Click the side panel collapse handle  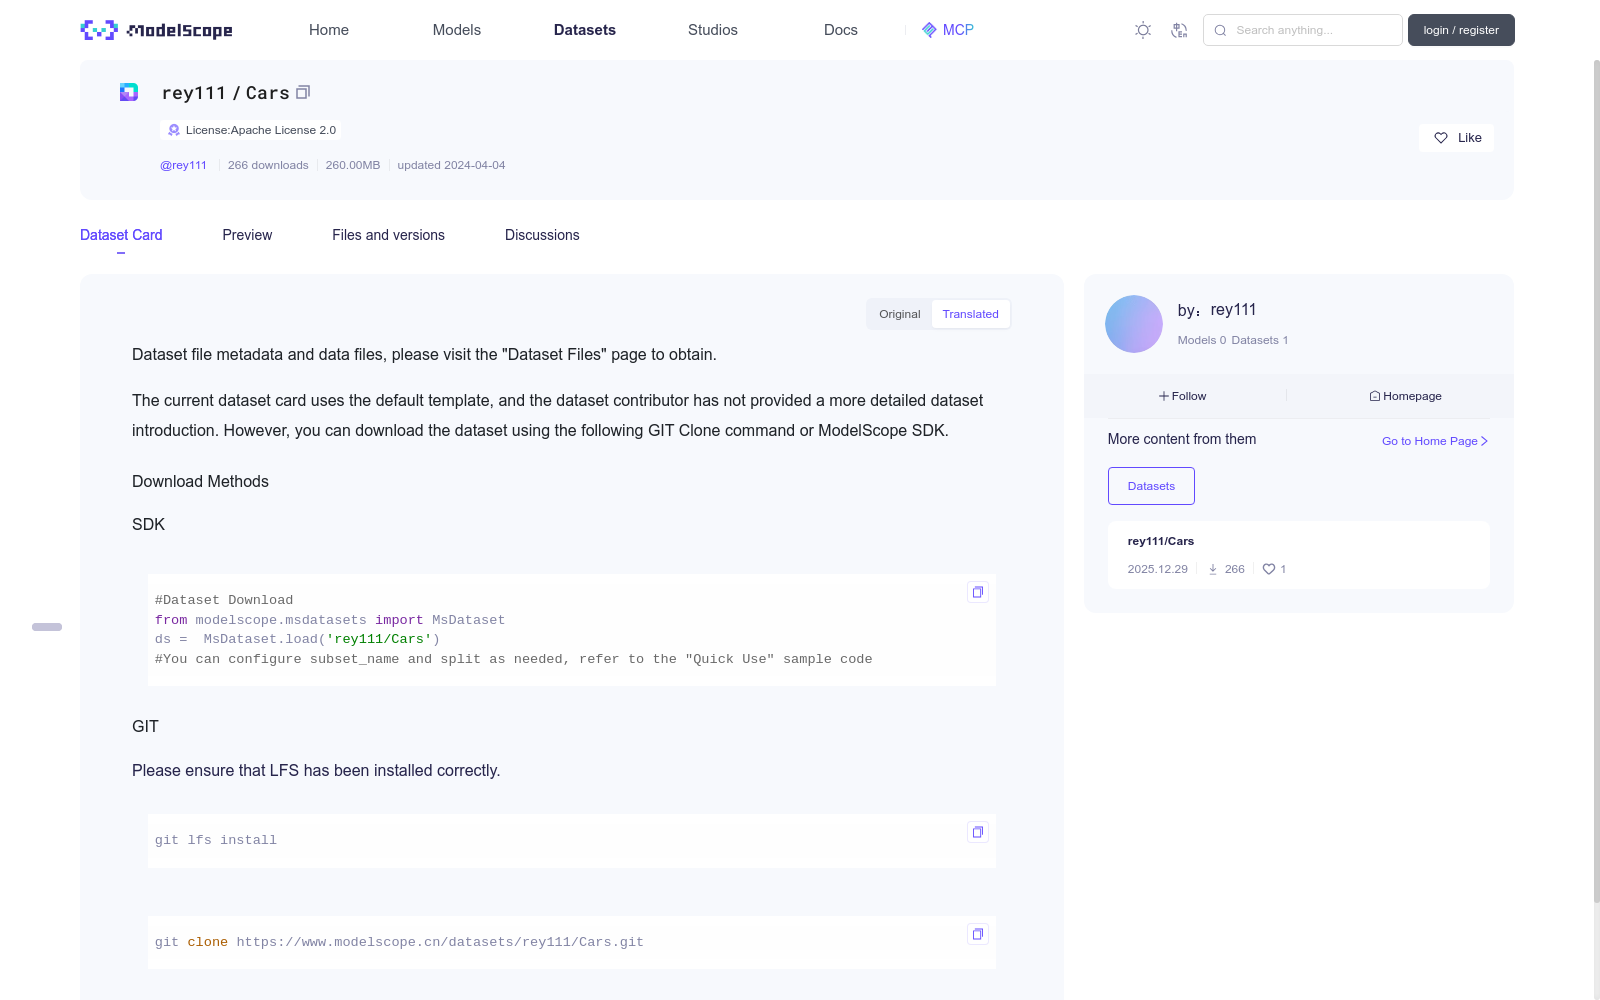pos(47,627)
